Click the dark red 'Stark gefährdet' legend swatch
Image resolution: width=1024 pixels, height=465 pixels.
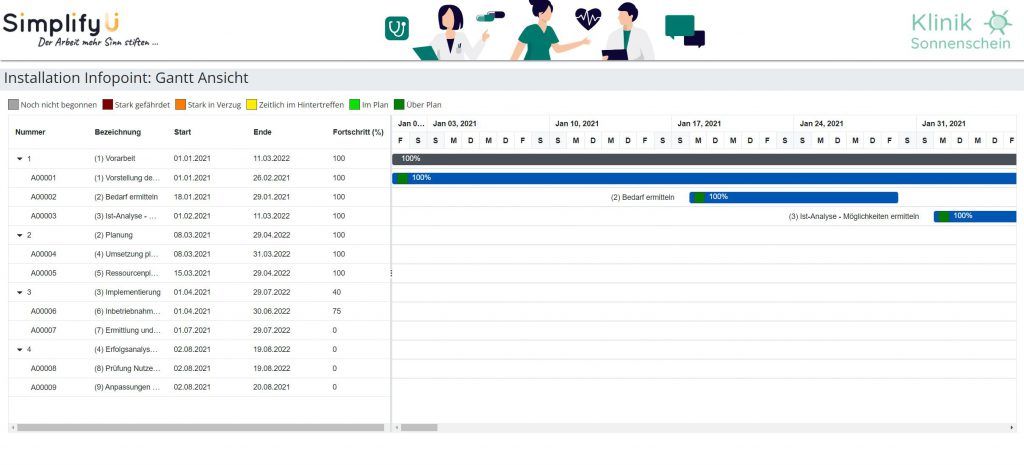pyautogui.click(x=108, y=104)
